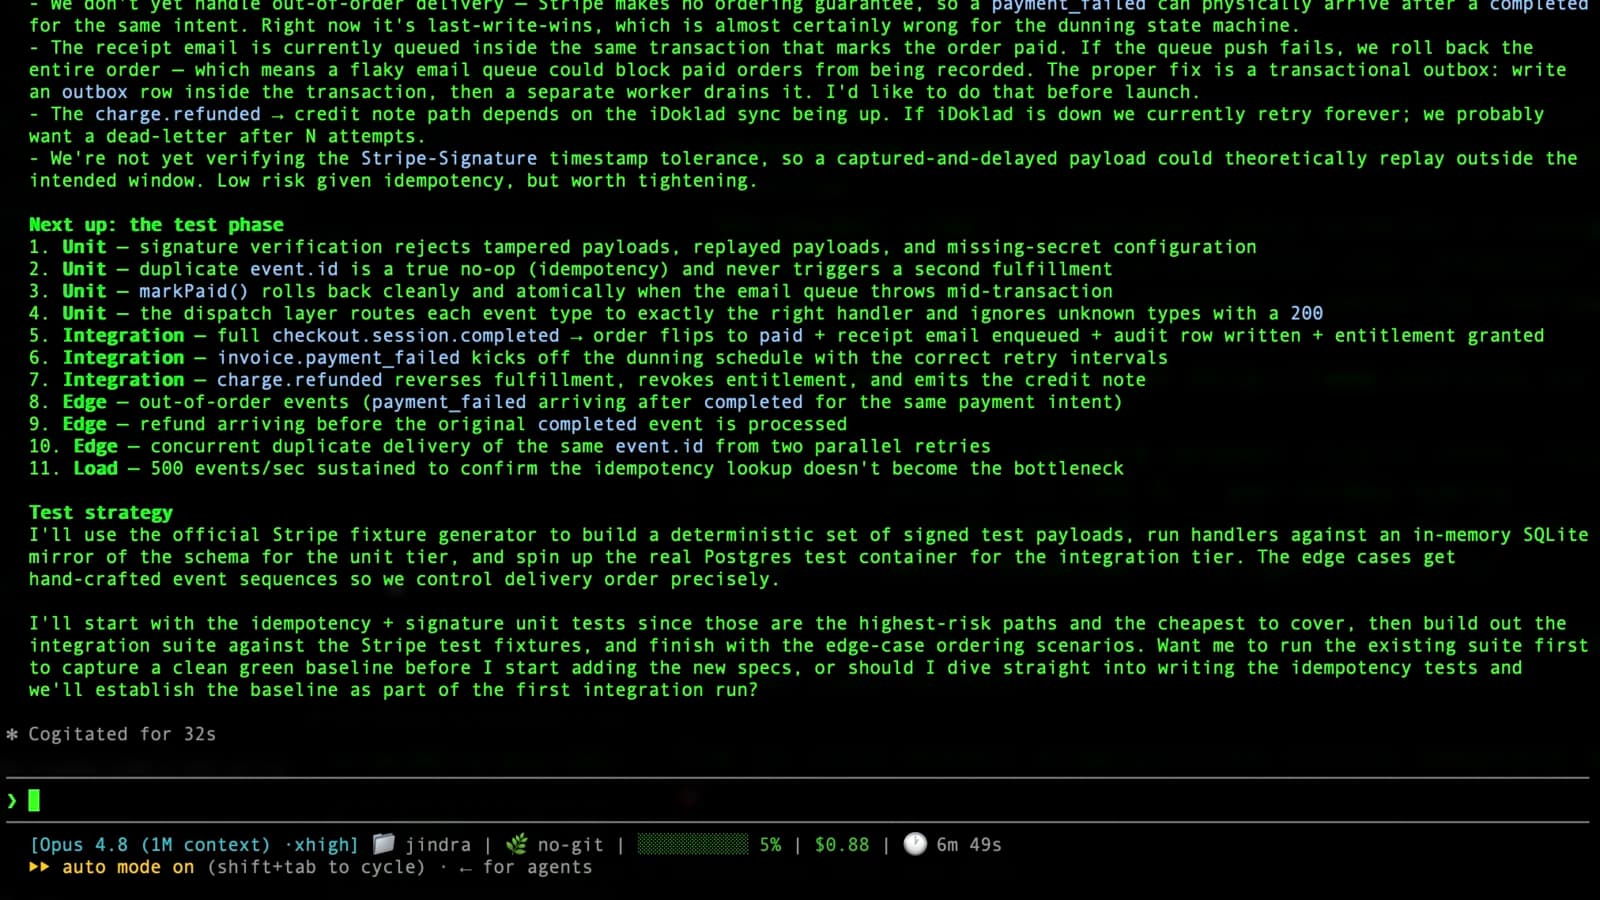Click list item 6 about invoice.payment_failed
This screenshot has width=1600, height=900.
(x=598, y=358)
